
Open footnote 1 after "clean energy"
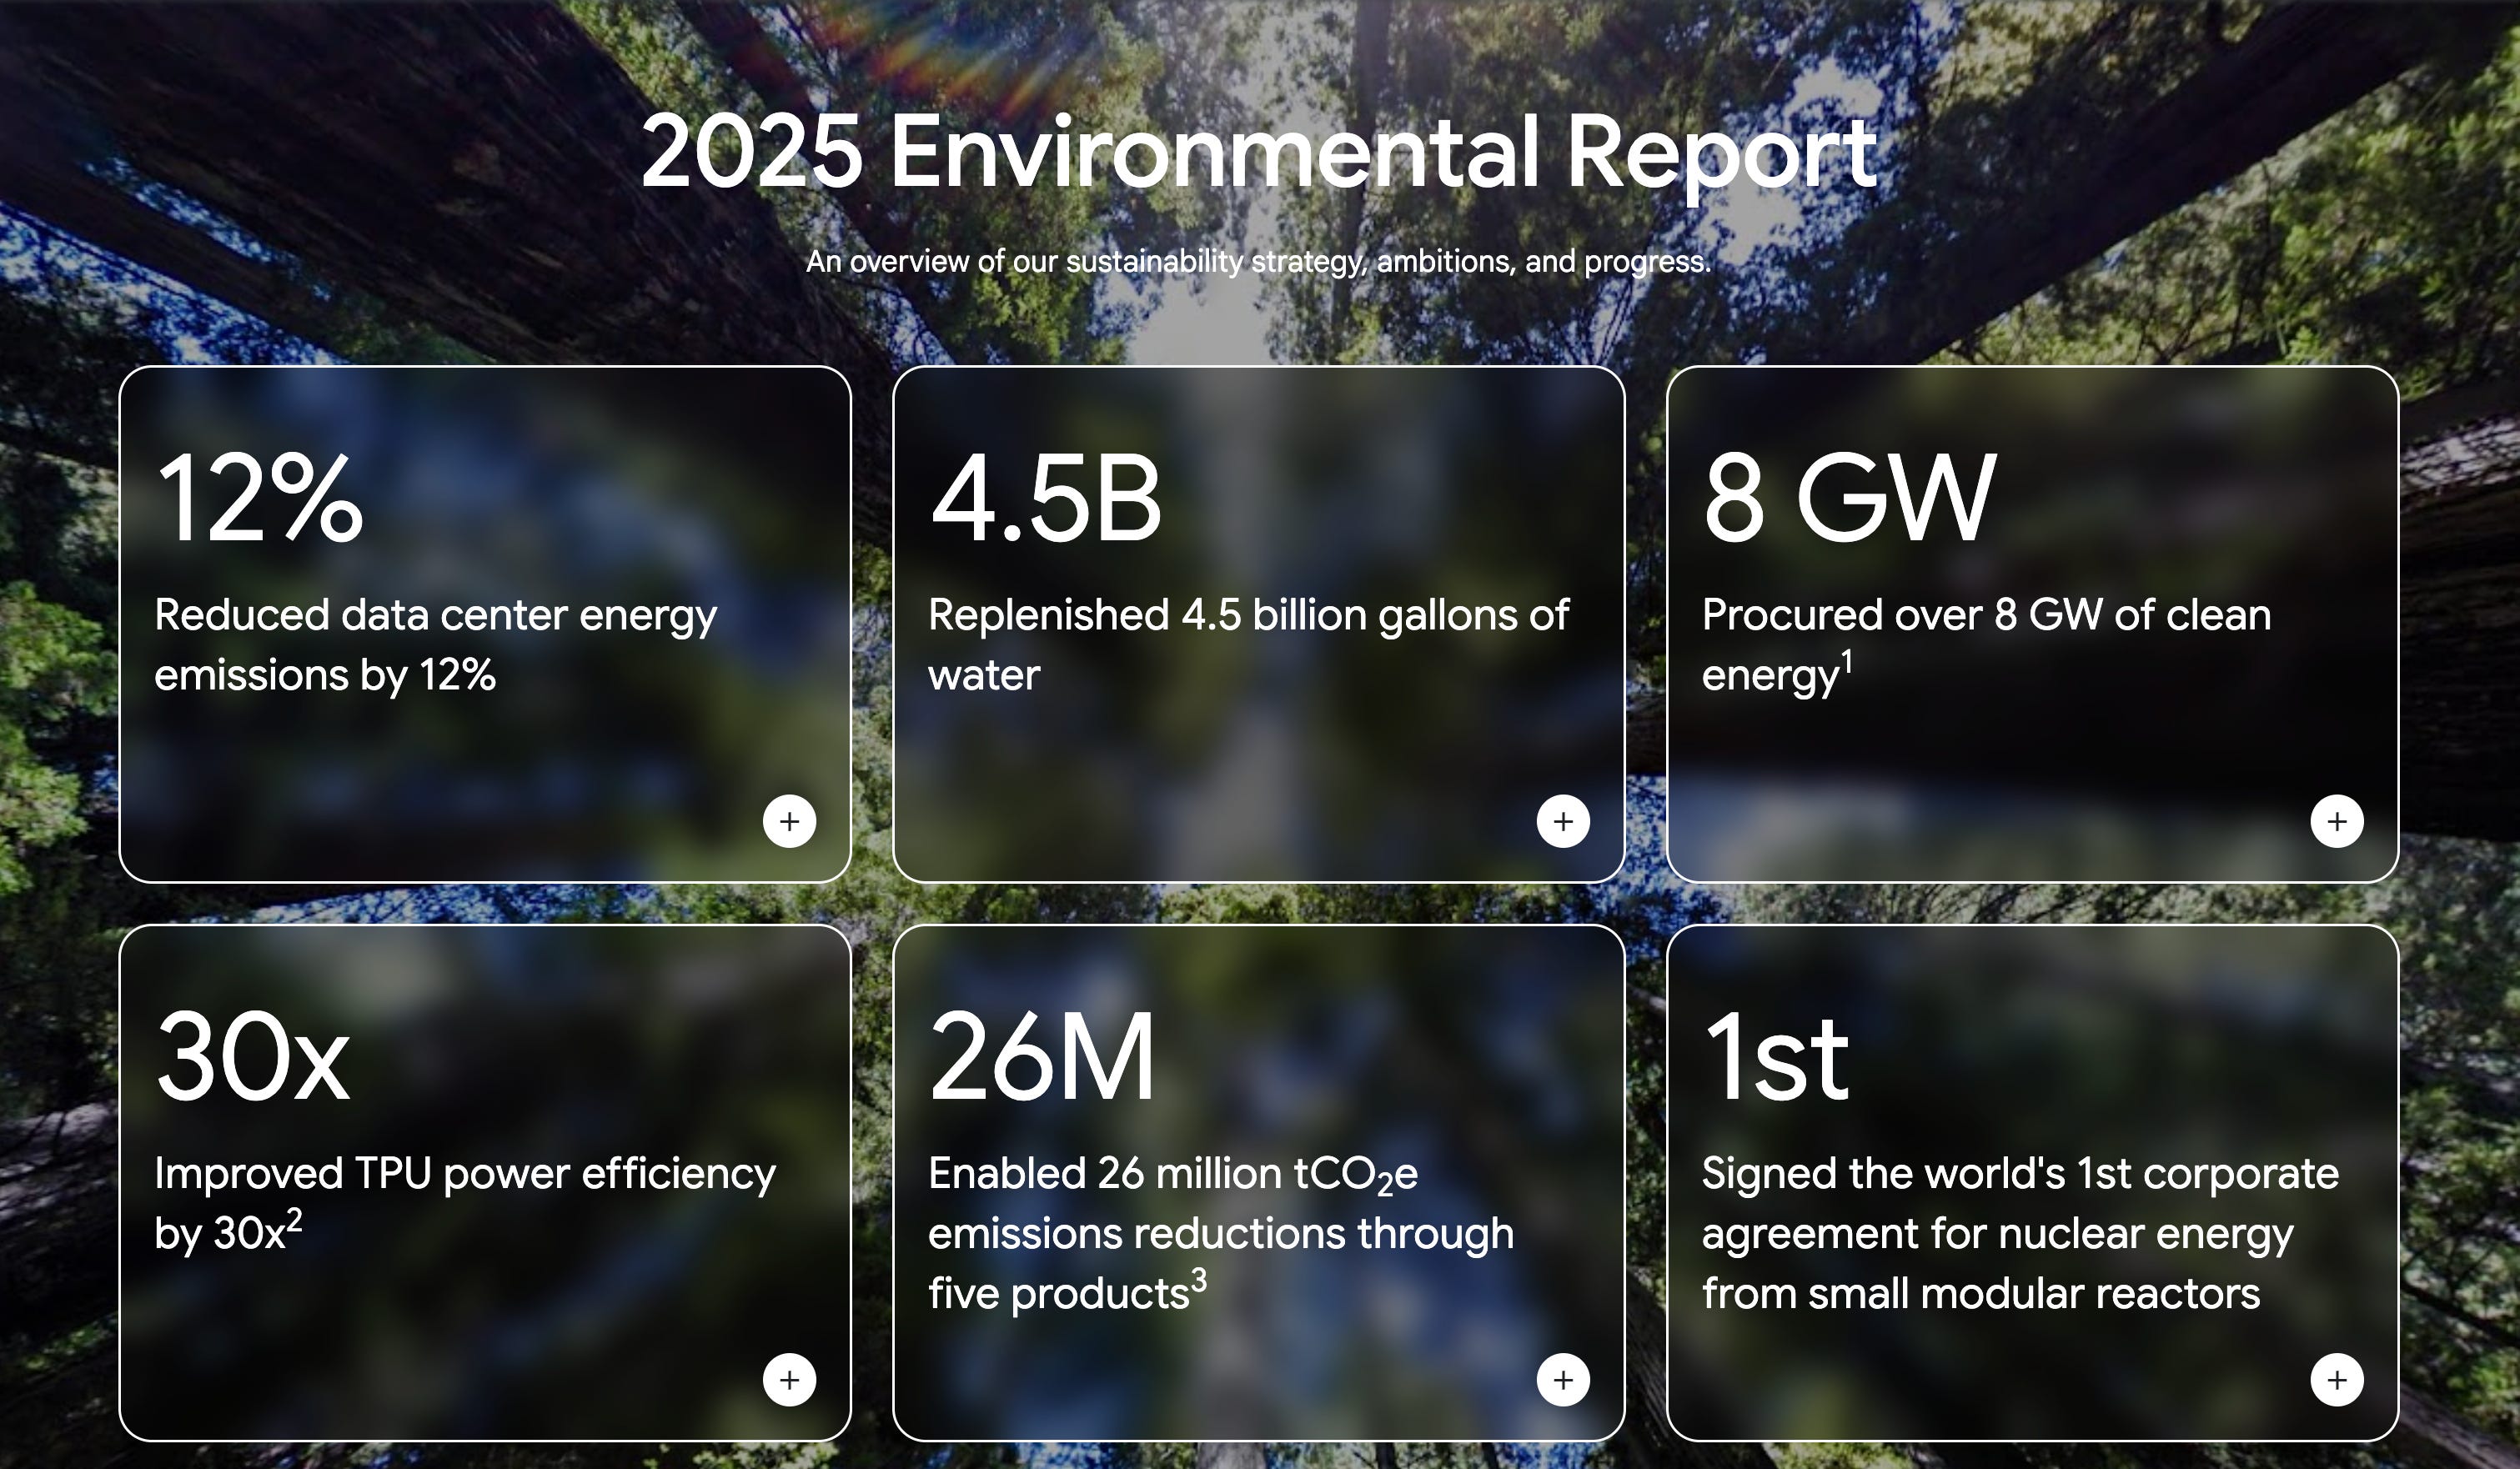(1847, 662)
